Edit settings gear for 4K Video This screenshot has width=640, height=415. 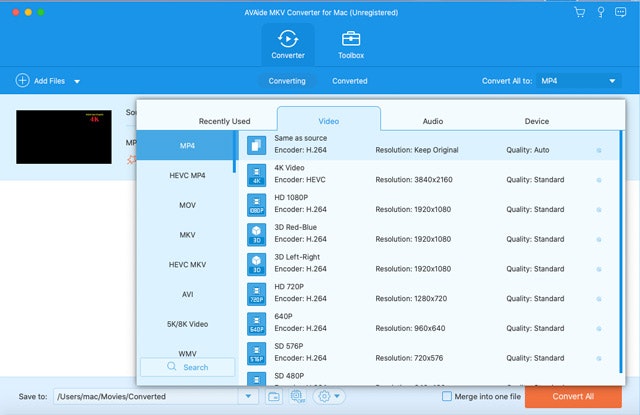pyautogui.click(x=599, y=180)
